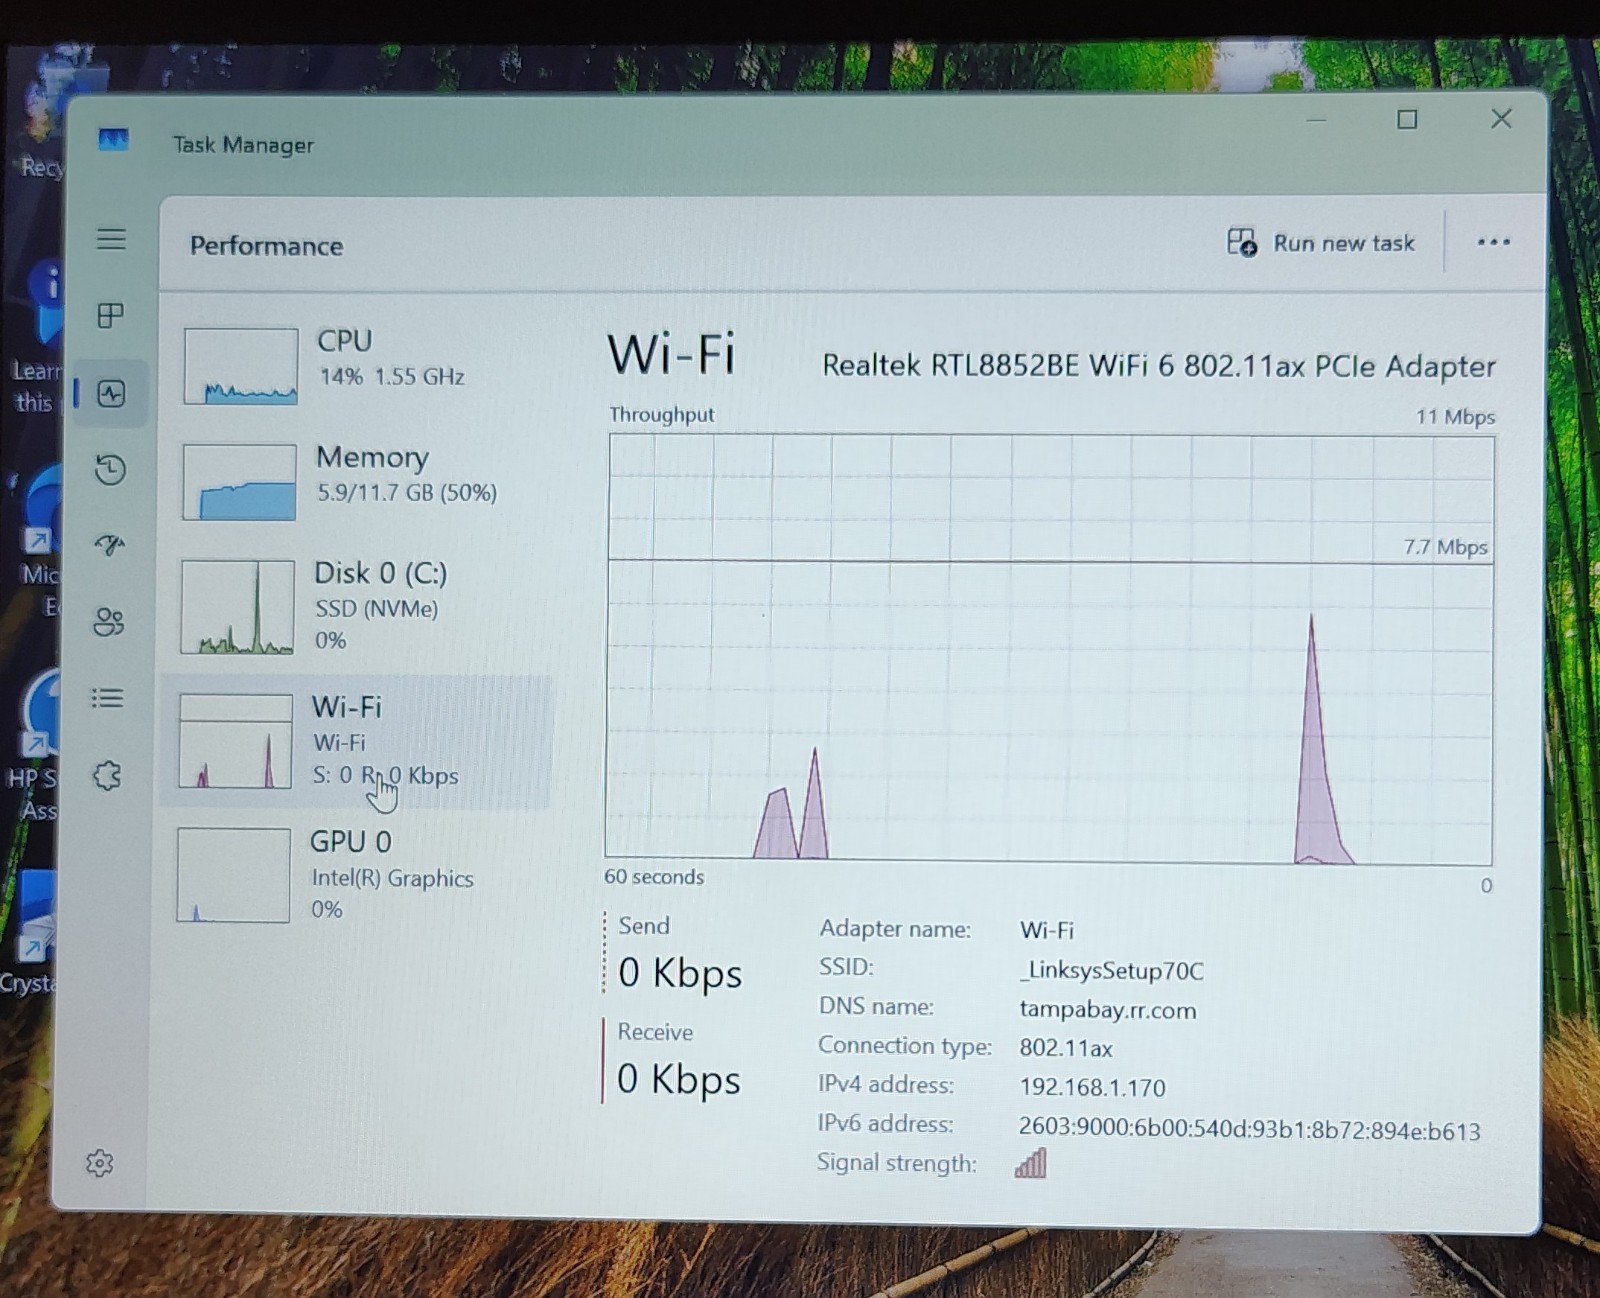Maximize the Task Manager window
This screenshot has width=1600, height=1298.
(x=1407, y=120)
